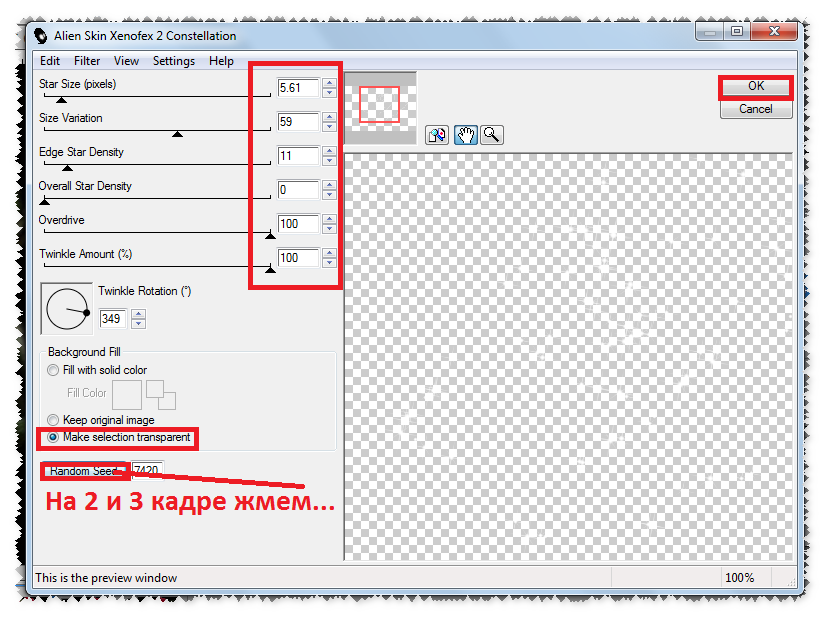Click the Twinkle Rotation degrees field
The image size is (826, 618).
click(x=113, y=319)
